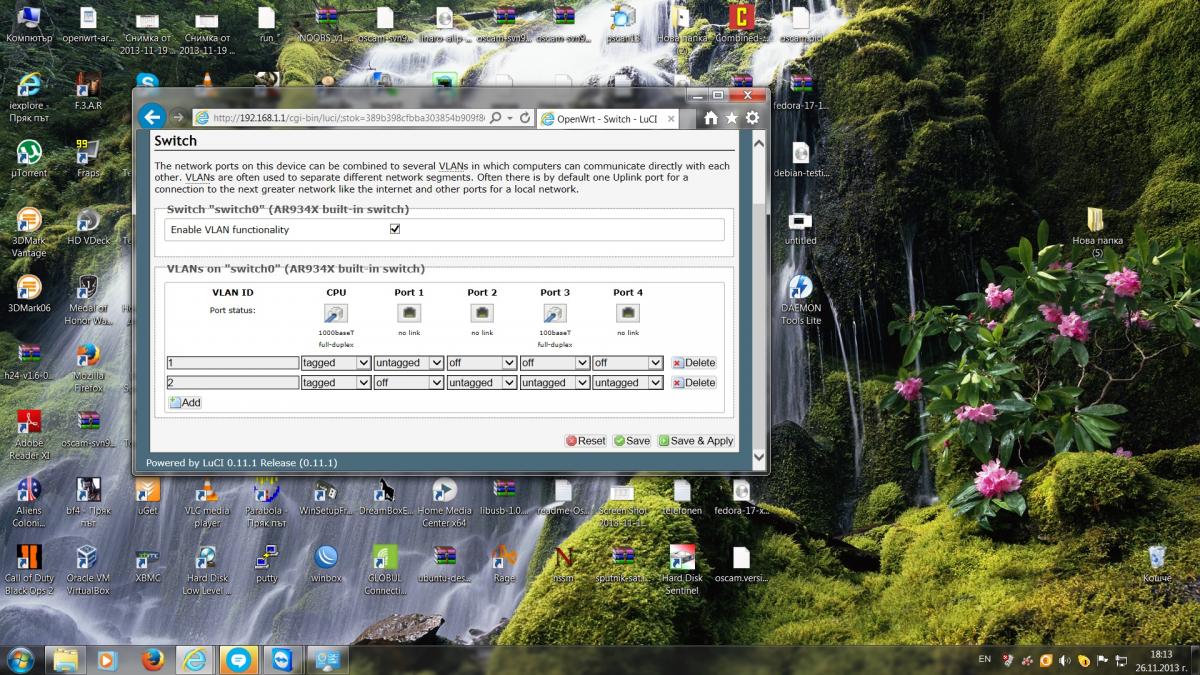Open the Recycle Bin on the desktop
Image resolution: width=1200 pixels, height=675 pixels.
1157,559
